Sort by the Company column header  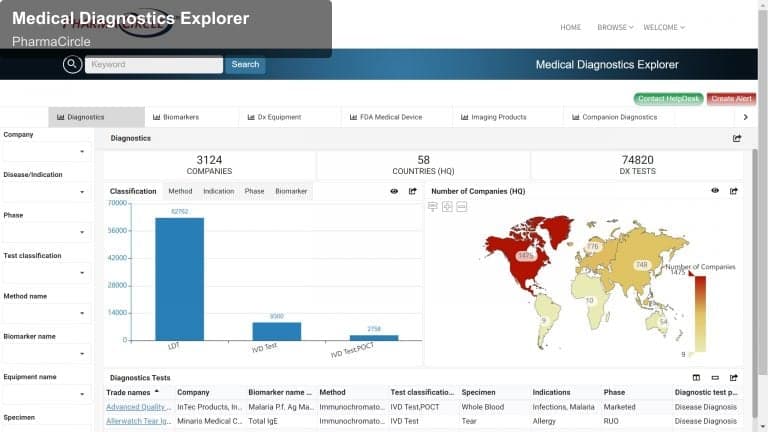click(193, 392)
